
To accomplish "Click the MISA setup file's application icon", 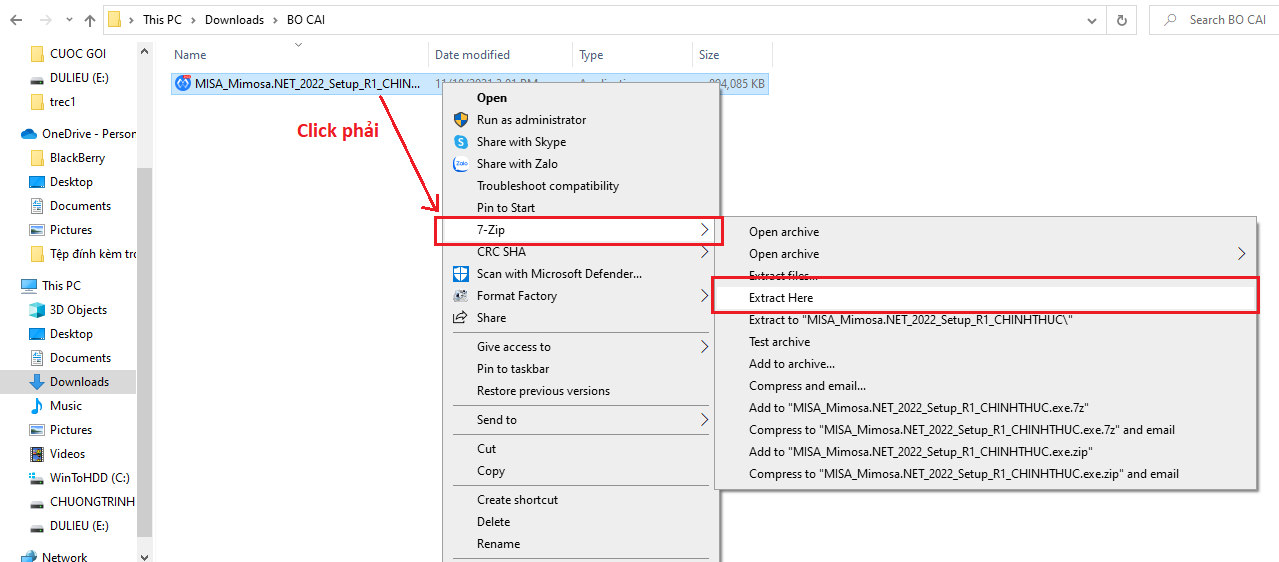I will (183, 84).
